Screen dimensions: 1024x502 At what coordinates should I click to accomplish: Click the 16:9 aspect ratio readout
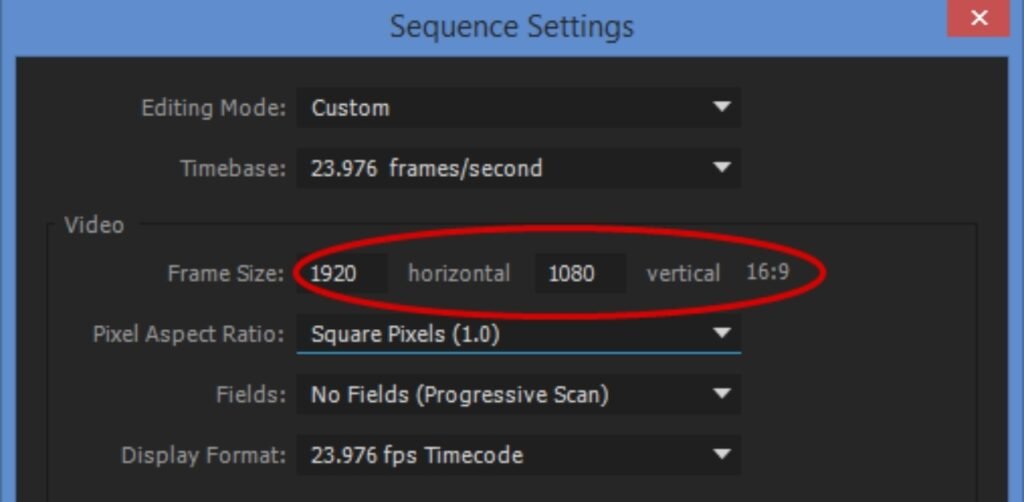768,273
